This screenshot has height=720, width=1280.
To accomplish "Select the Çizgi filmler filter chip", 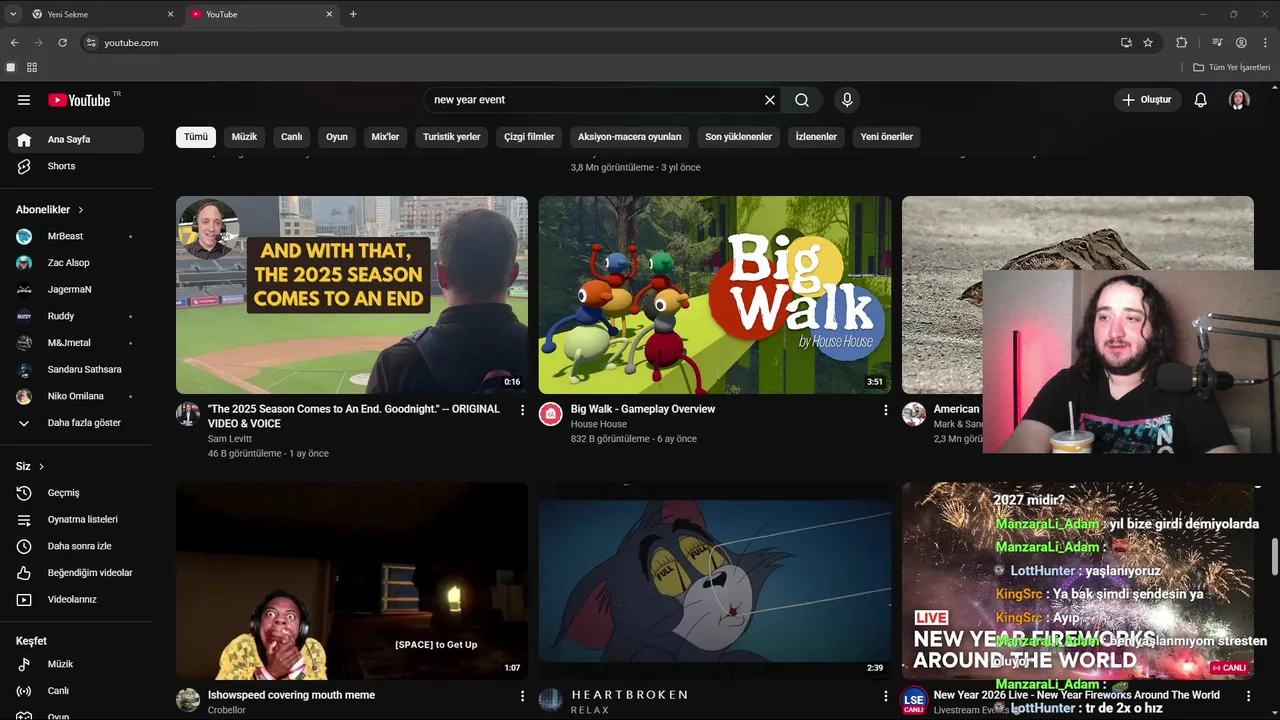I will click(529, 137).
